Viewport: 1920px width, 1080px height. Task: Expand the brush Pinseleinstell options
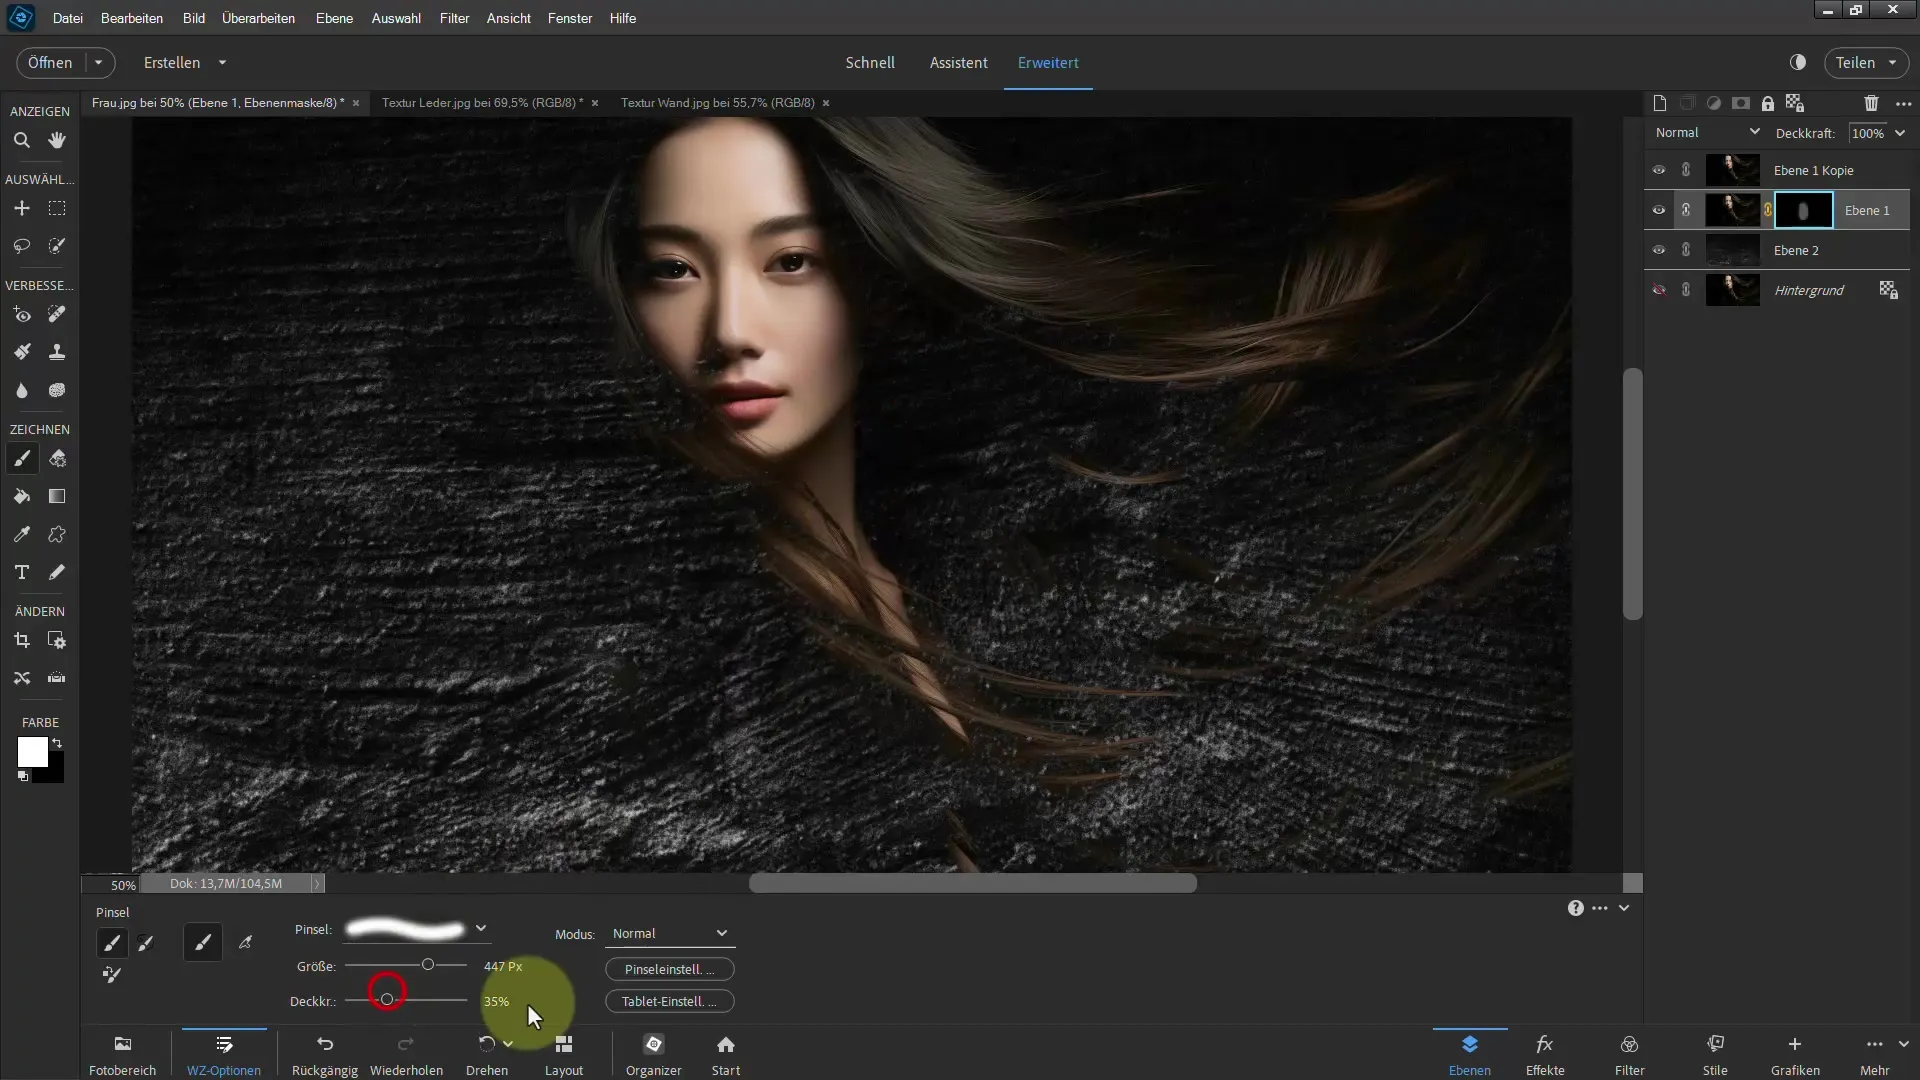tap(670, 969)
